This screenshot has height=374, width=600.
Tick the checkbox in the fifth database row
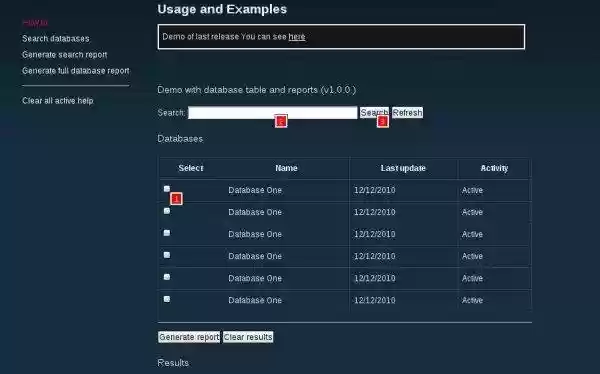coord(167,277)
